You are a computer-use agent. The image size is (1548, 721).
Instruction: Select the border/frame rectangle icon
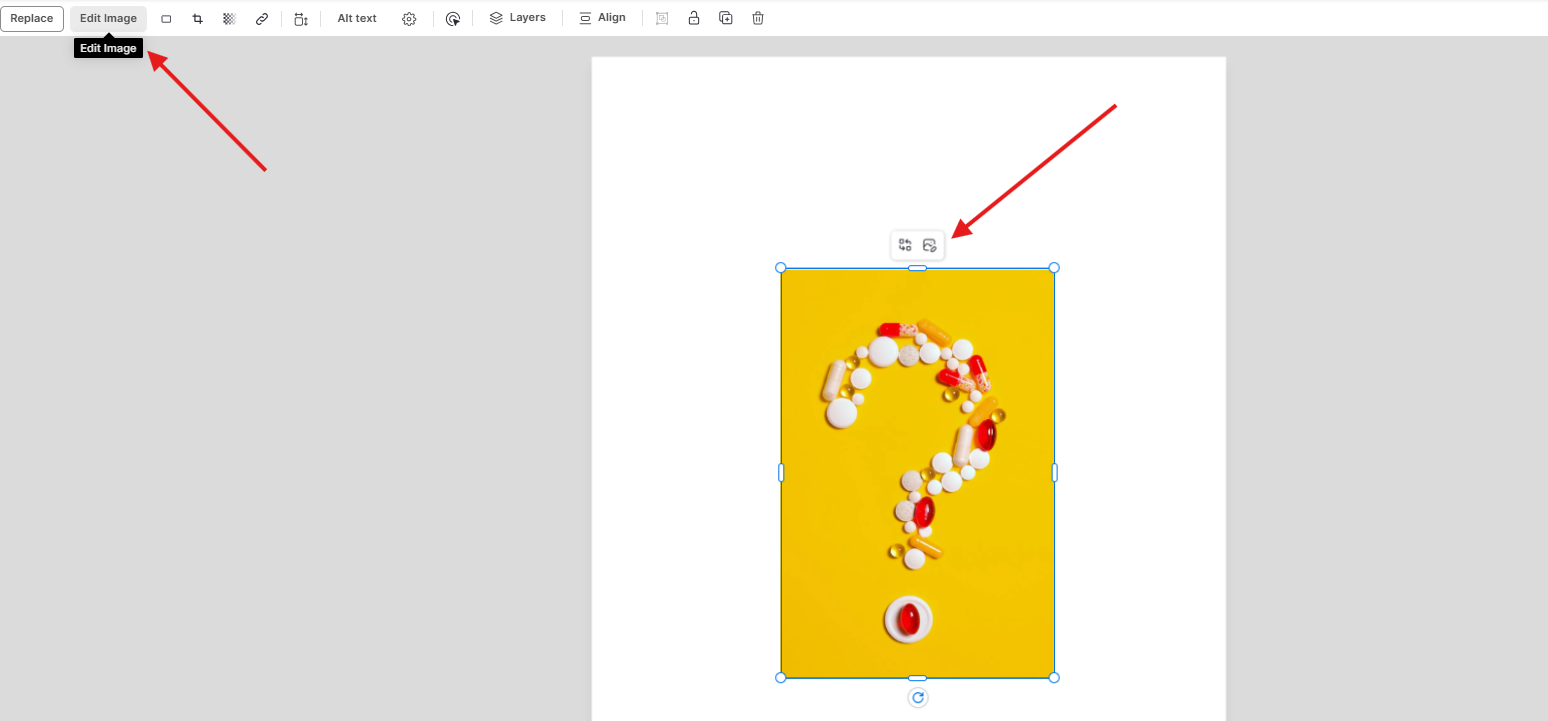[x=166, y=19]
